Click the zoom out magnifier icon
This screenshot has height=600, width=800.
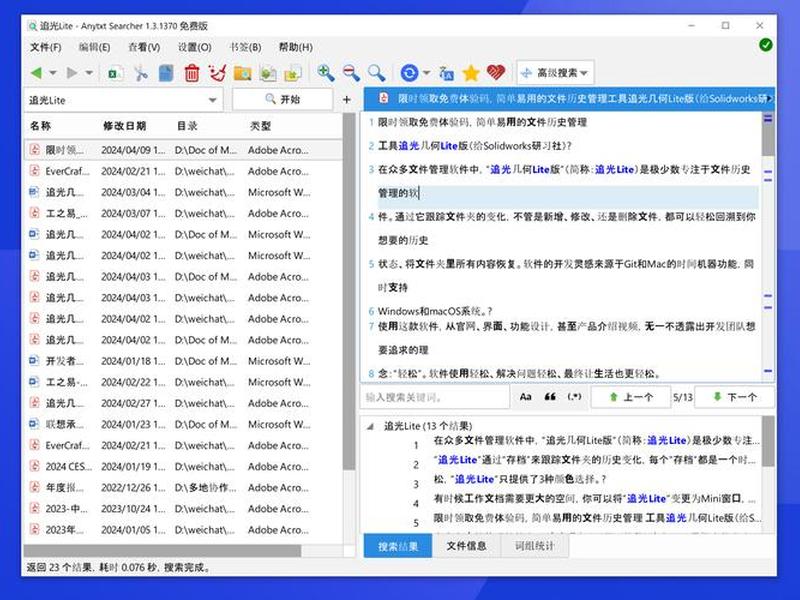351,73
